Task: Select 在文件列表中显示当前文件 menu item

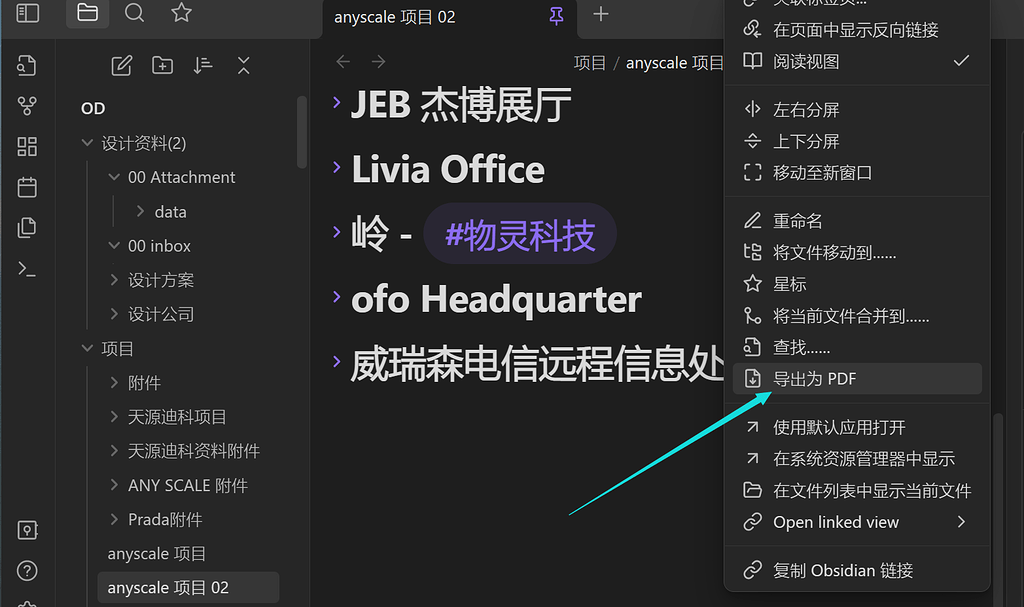Action: (x=857, y=490)
